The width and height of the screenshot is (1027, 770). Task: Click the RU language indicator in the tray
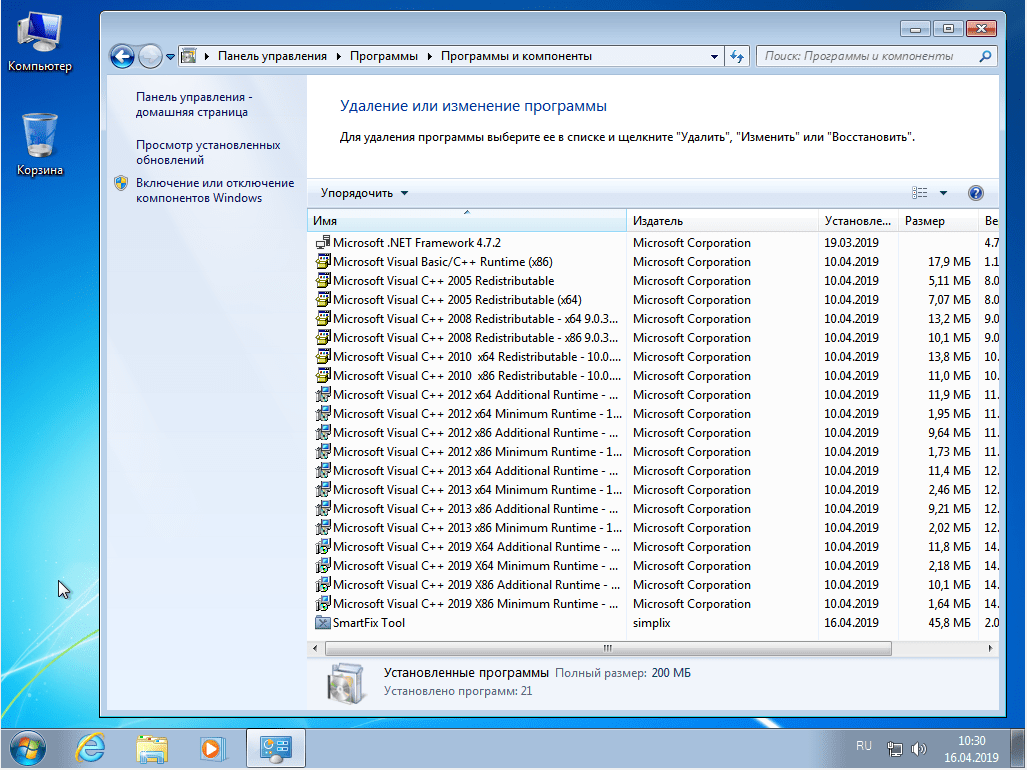tap(864, 746)
